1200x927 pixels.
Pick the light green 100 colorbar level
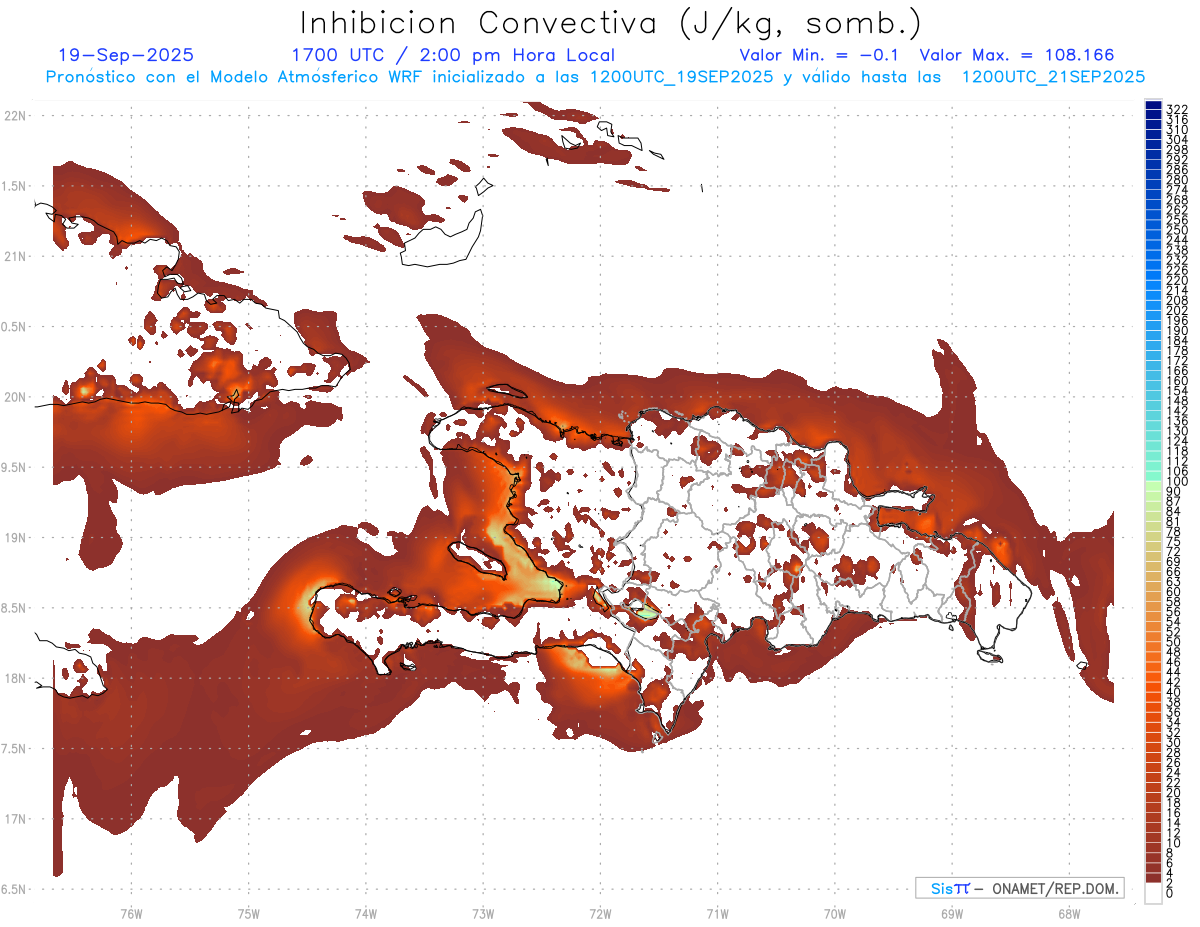(x=1153, y=484)
